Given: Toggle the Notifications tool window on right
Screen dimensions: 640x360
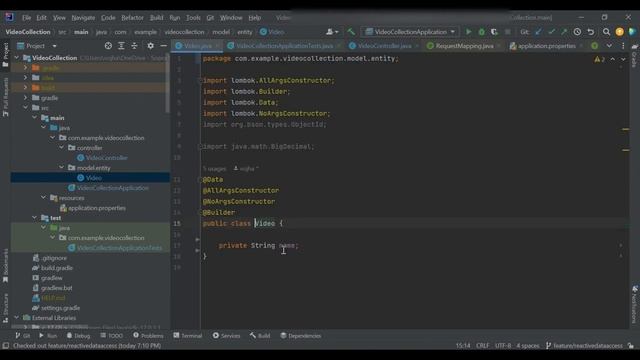Looking at the screenshot, I should (634, 304).
